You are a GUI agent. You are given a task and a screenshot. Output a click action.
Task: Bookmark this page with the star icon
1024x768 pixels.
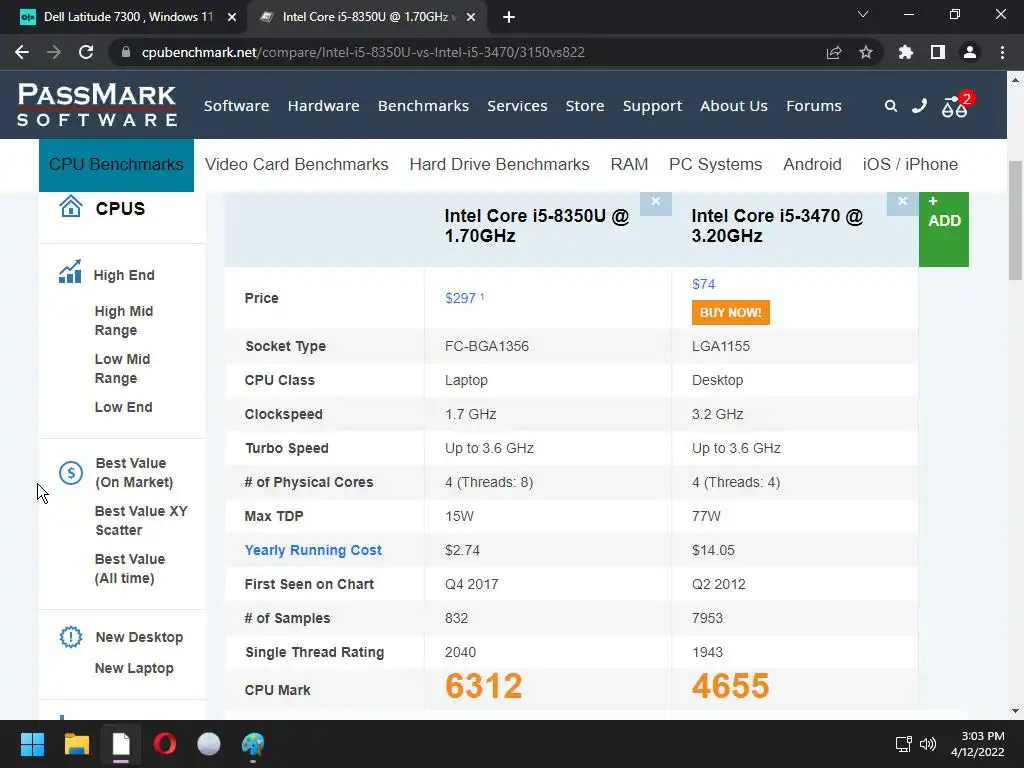point(866,52)
